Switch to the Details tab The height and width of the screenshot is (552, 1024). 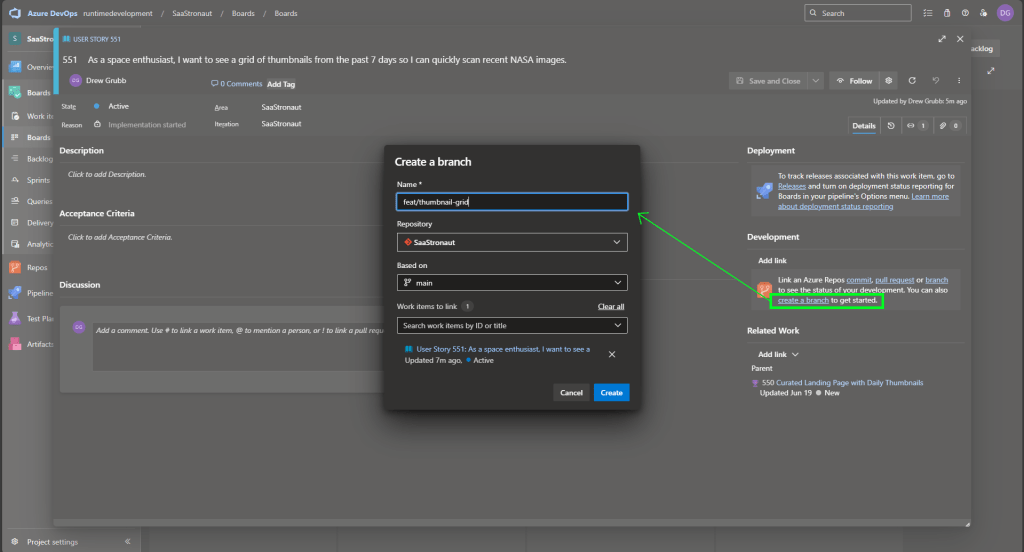click(x=862, y=126)
